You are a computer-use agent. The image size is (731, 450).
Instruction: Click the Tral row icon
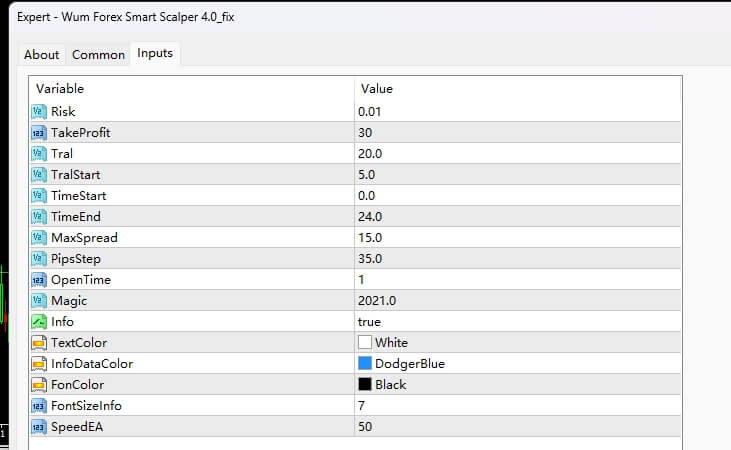click(39, 153)
